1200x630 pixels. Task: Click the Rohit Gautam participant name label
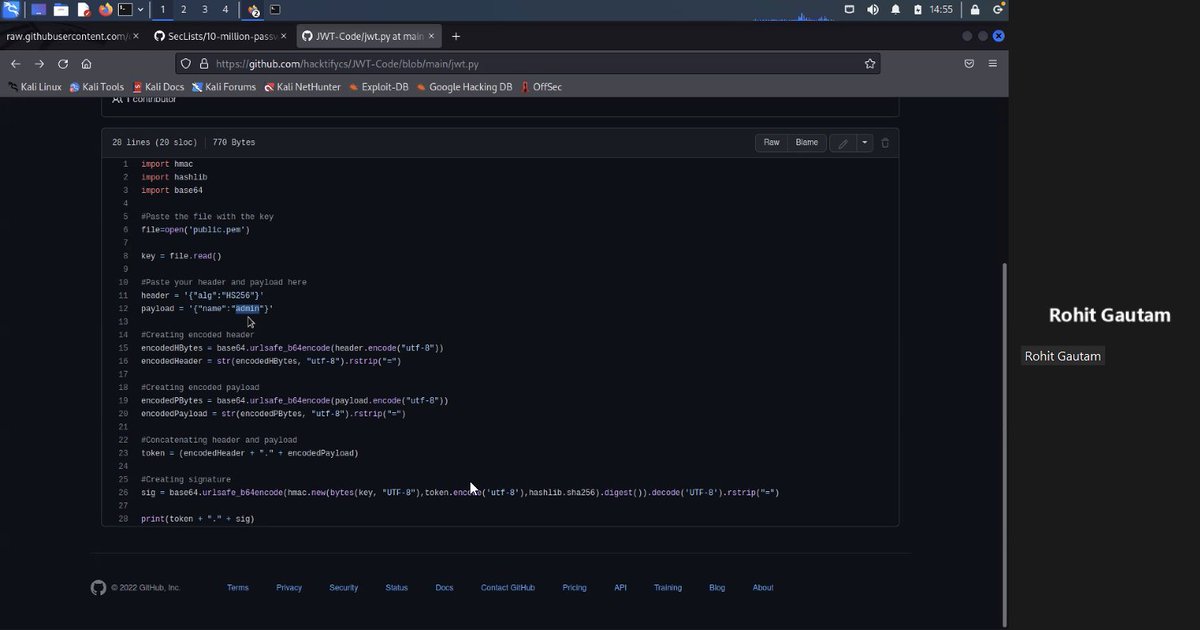pos(1062,356)
